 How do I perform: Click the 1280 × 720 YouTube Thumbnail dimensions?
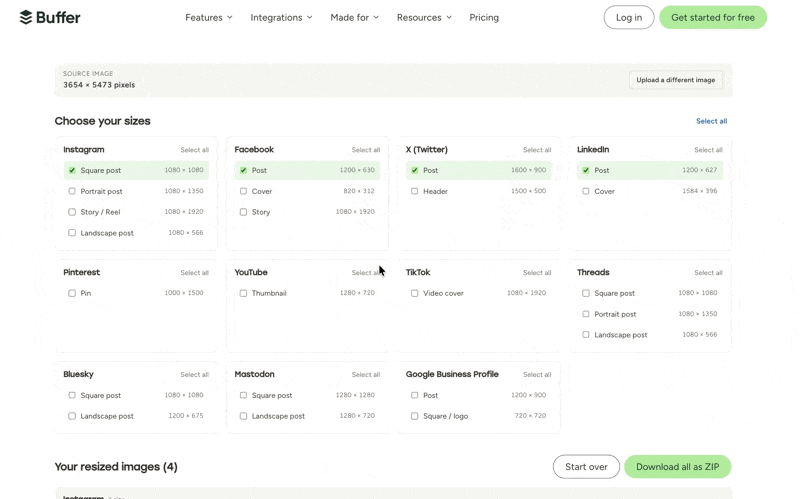[357, 293]
